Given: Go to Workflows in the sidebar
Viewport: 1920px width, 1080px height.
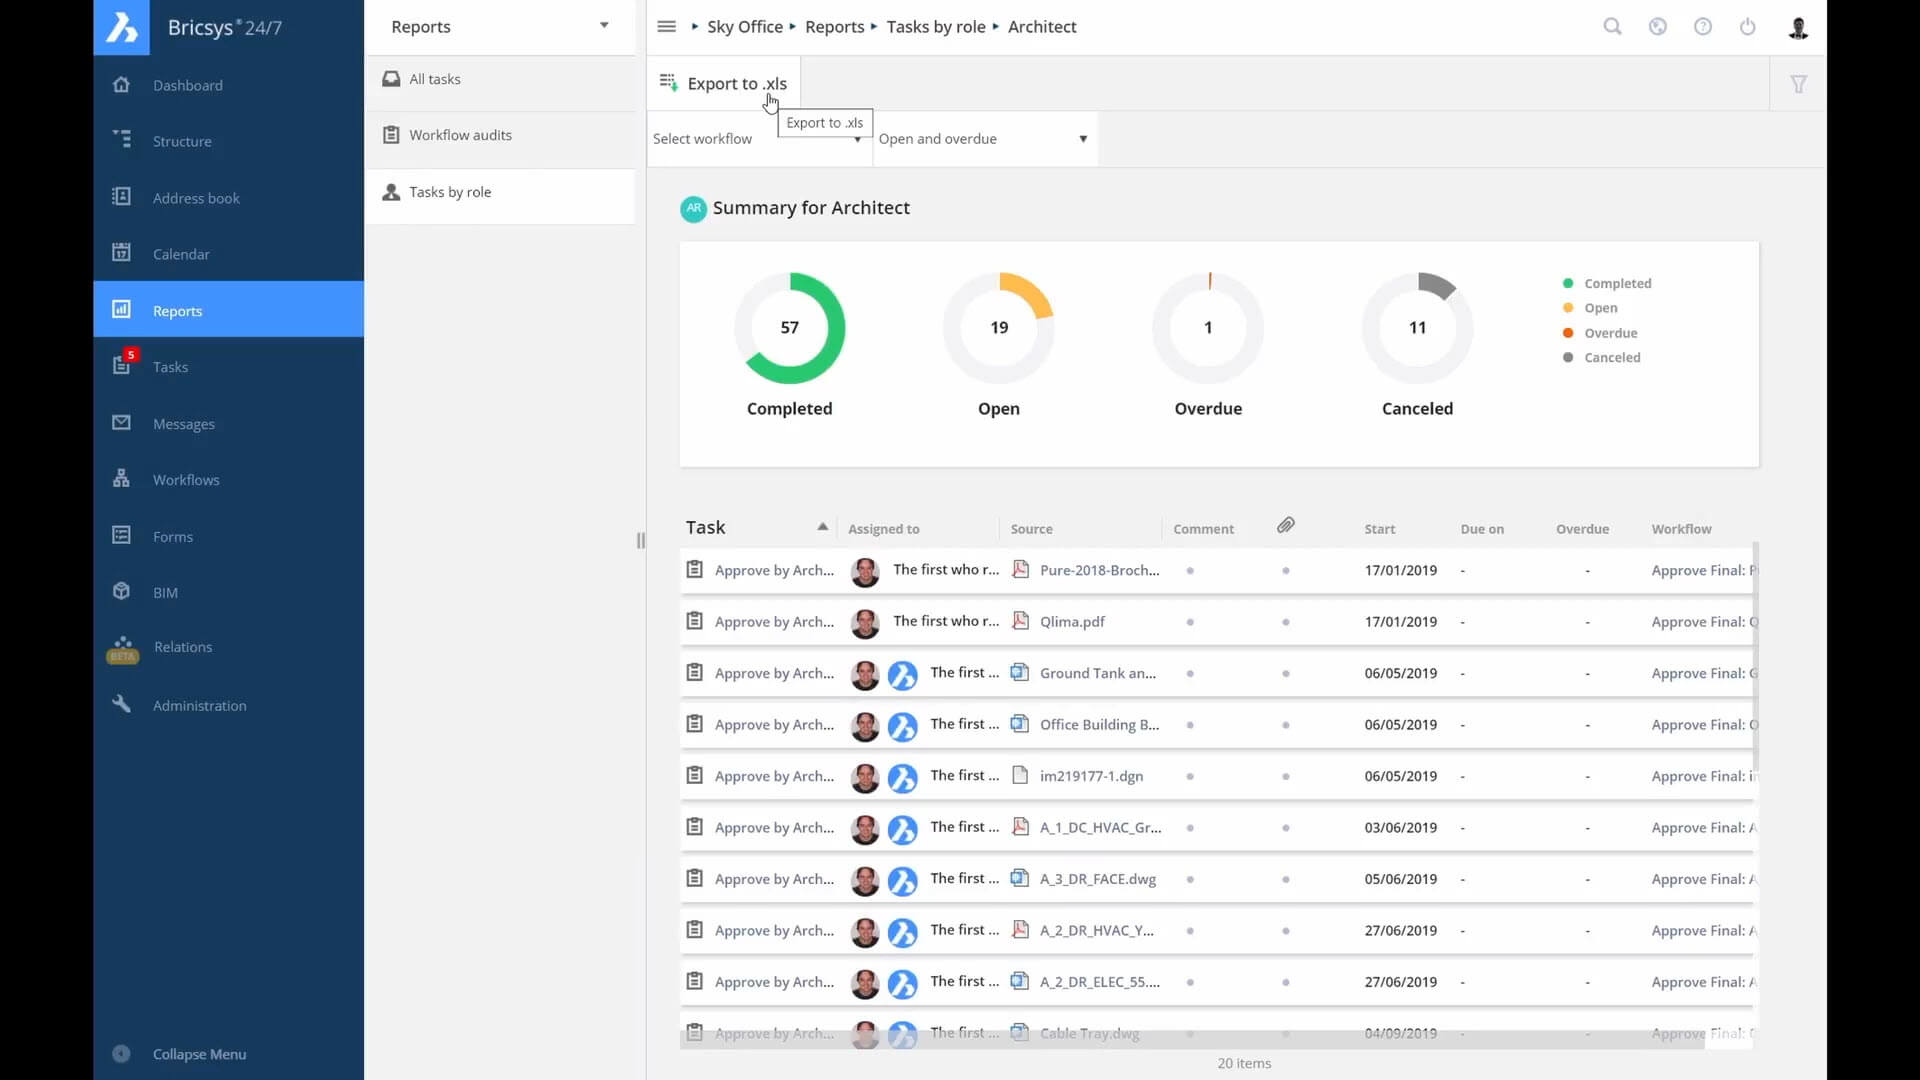Looking at the screenshot, I should click(x=186, y=480).
